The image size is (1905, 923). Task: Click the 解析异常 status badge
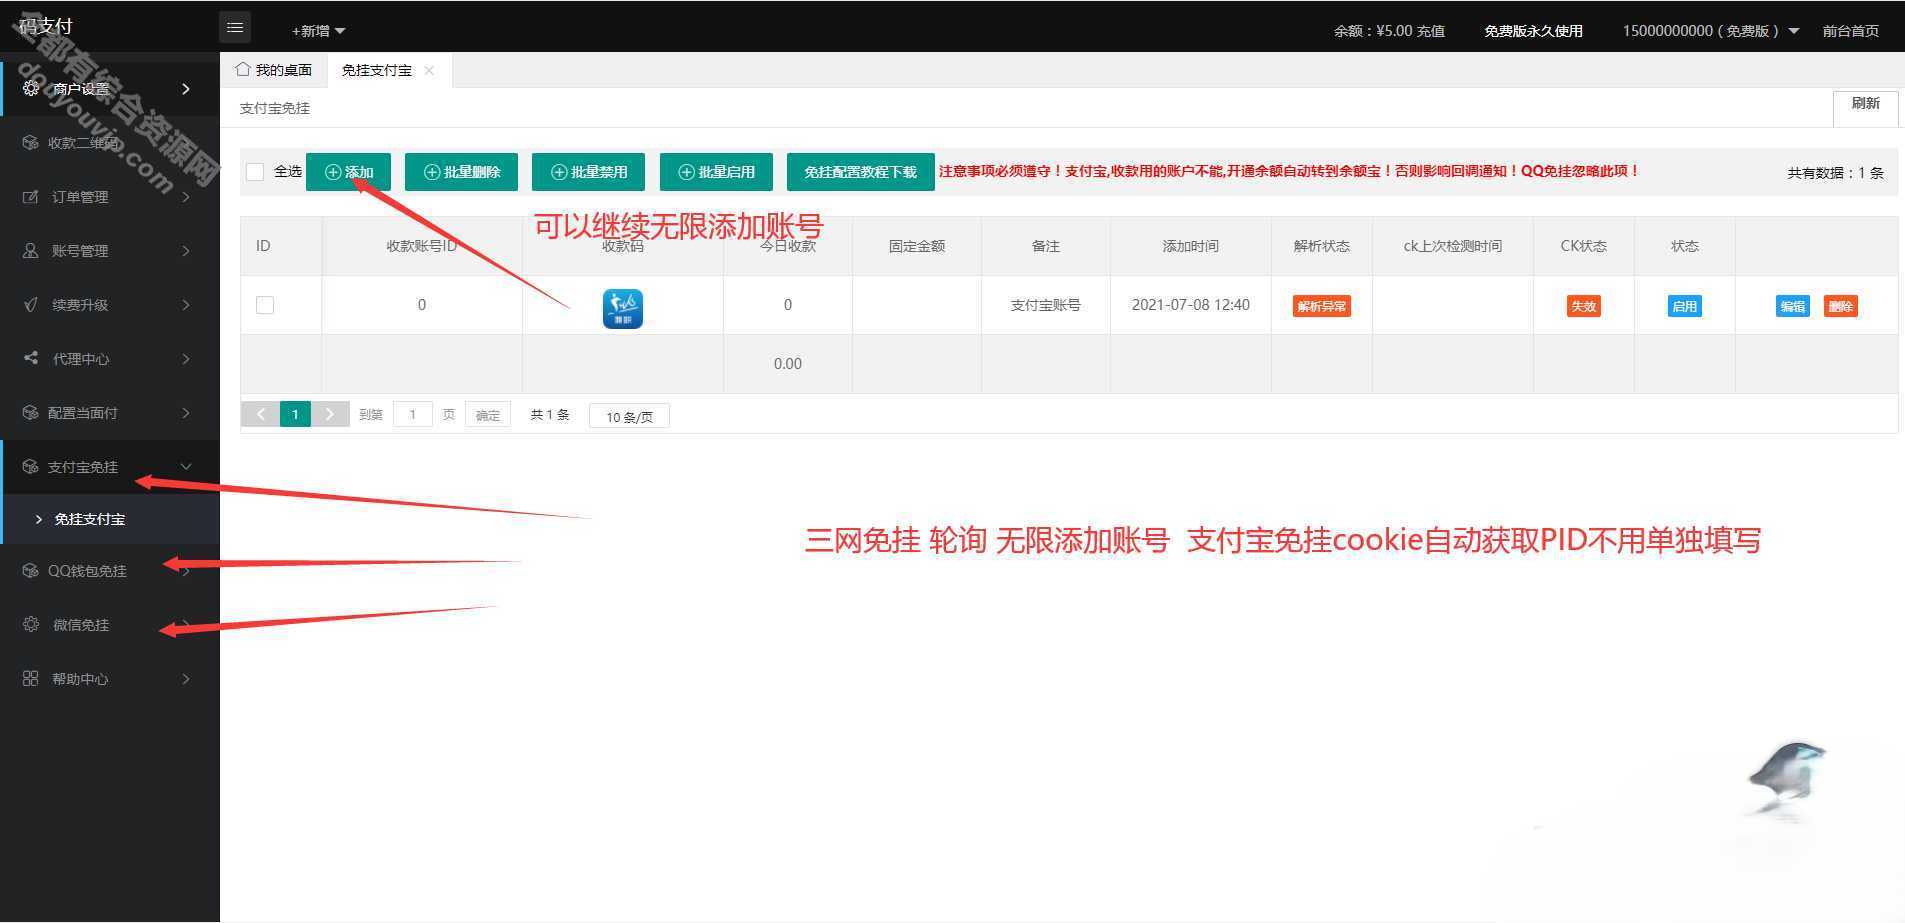pyautogui.click(x=1321, y=306)
